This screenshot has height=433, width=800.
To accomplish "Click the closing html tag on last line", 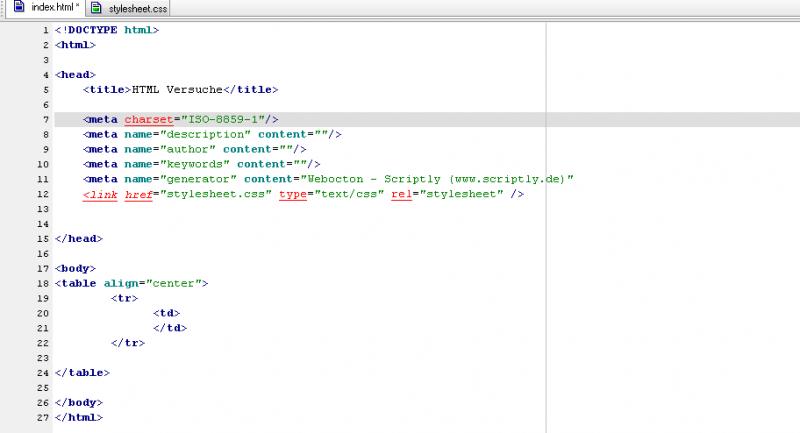I will coord(79,417).
